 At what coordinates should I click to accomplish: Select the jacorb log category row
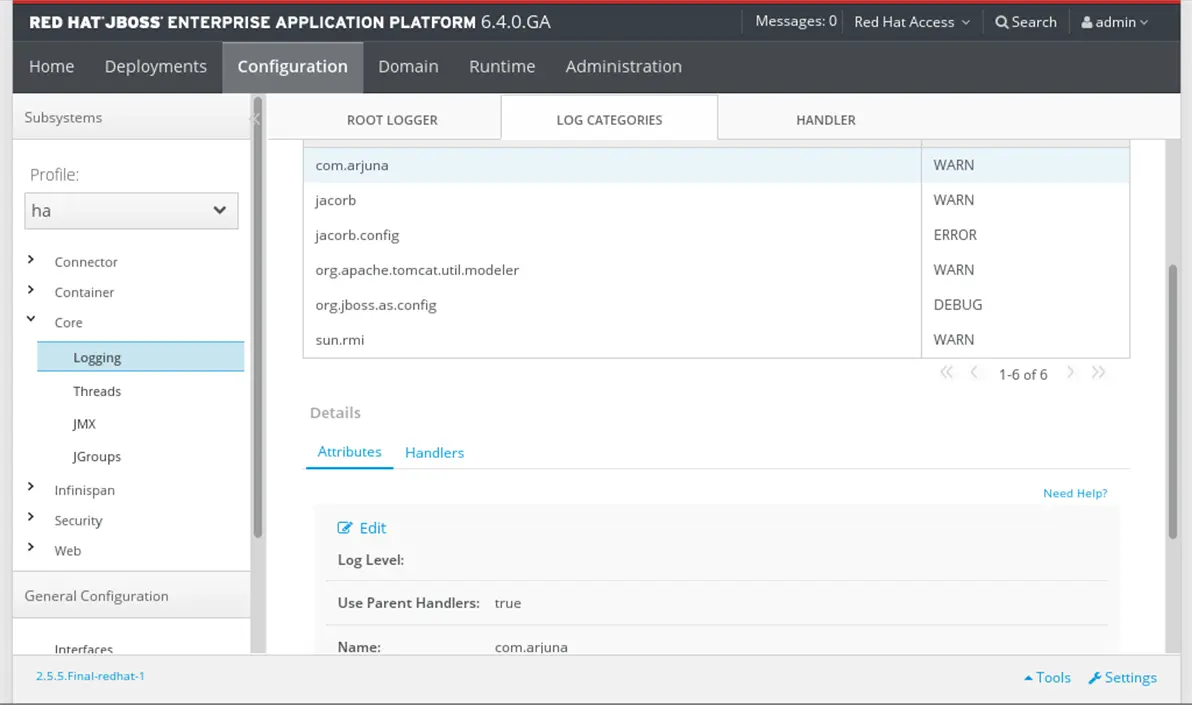(716, 200)
